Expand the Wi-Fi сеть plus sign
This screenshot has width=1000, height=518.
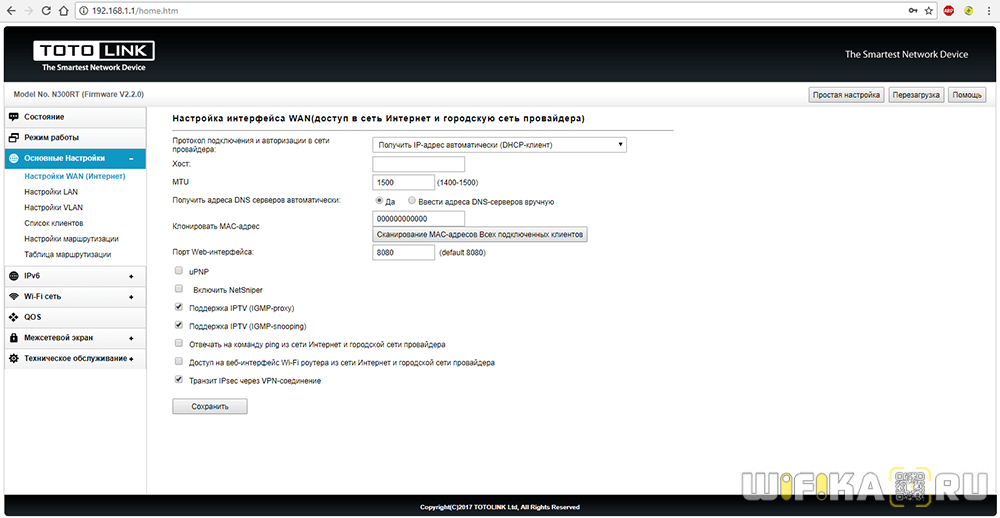tap(131, 297)
